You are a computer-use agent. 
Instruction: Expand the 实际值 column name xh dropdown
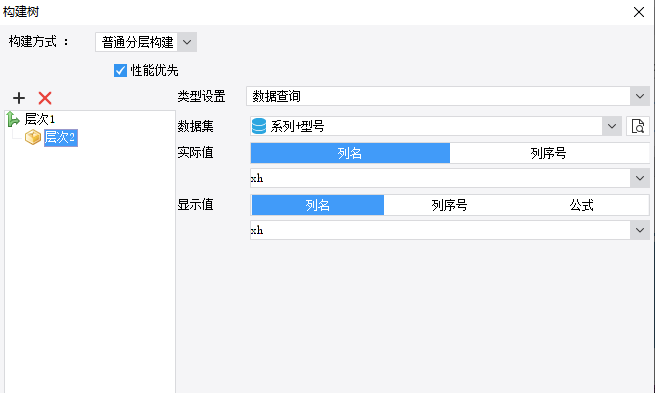tap(640, 178)
